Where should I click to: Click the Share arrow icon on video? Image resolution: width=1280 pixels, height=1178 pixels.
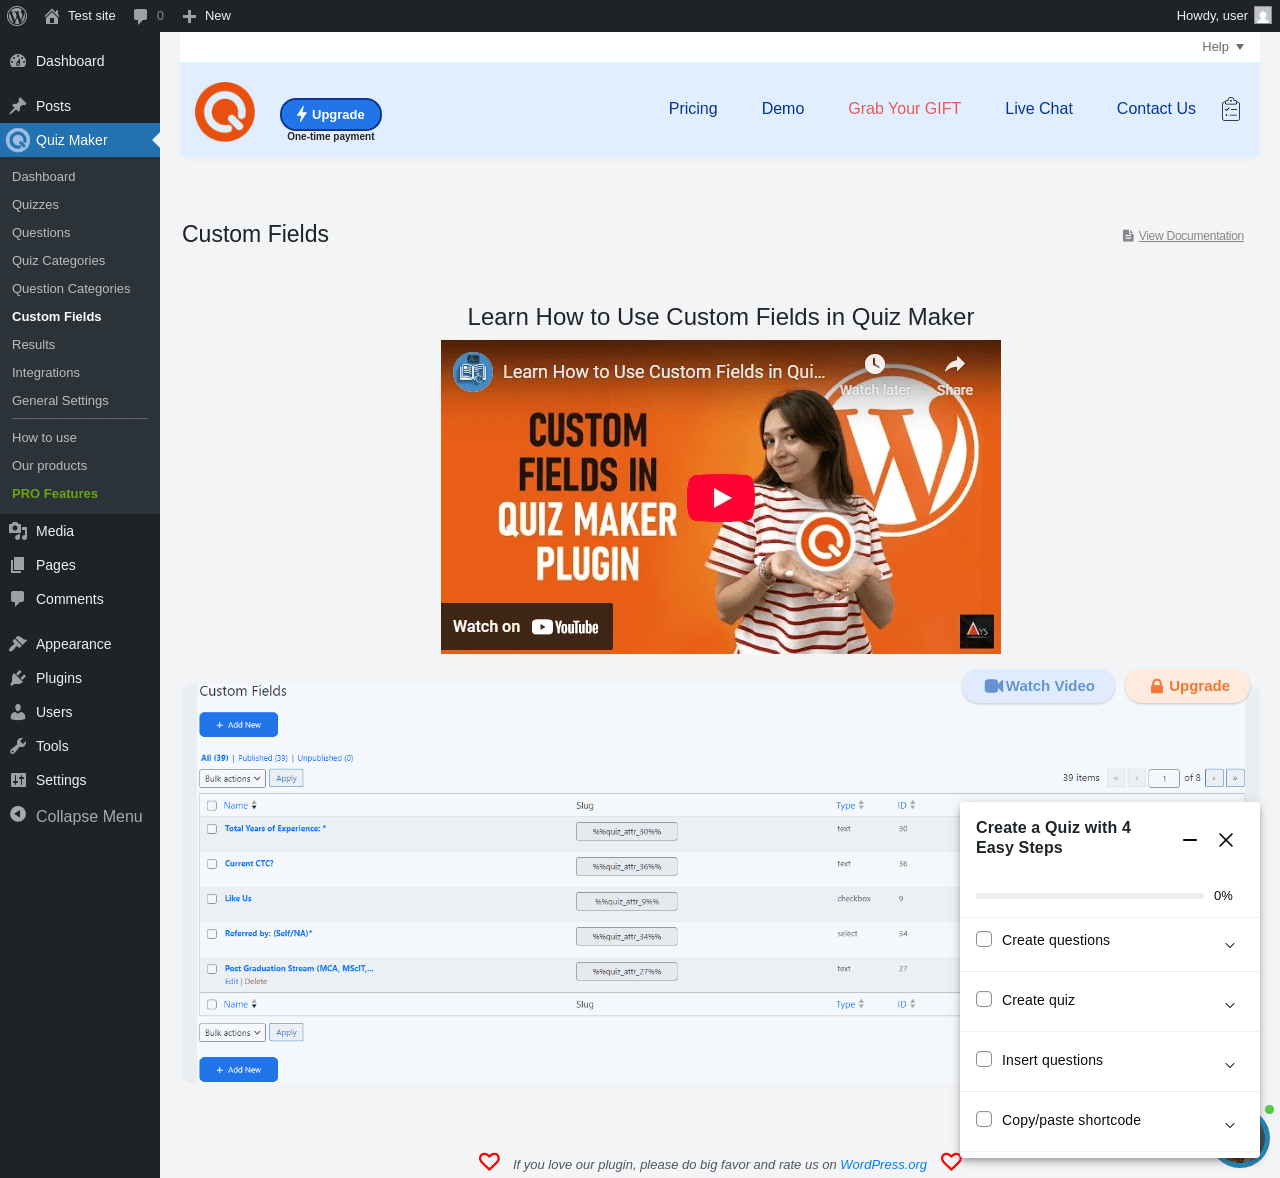click(x=955, y=363)
